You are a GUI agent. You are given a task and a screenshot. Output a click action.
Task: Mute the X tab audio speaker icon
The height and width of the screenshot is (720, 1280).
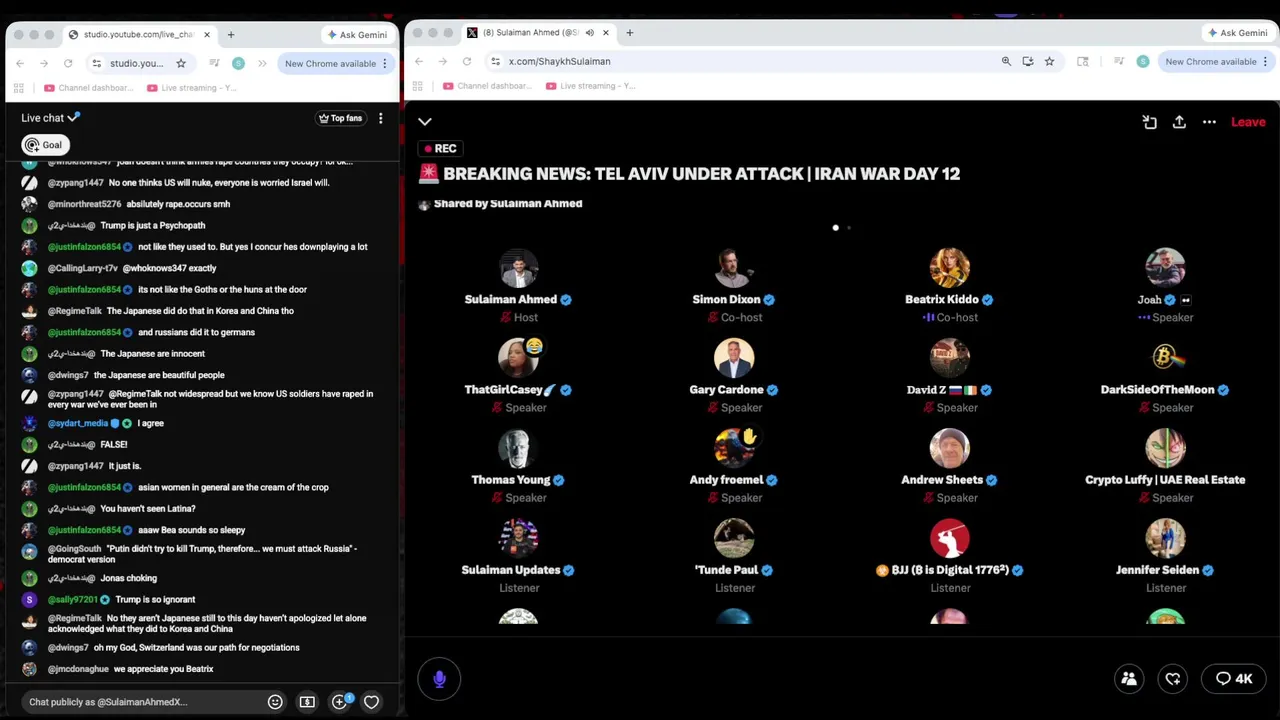point(589,33)
